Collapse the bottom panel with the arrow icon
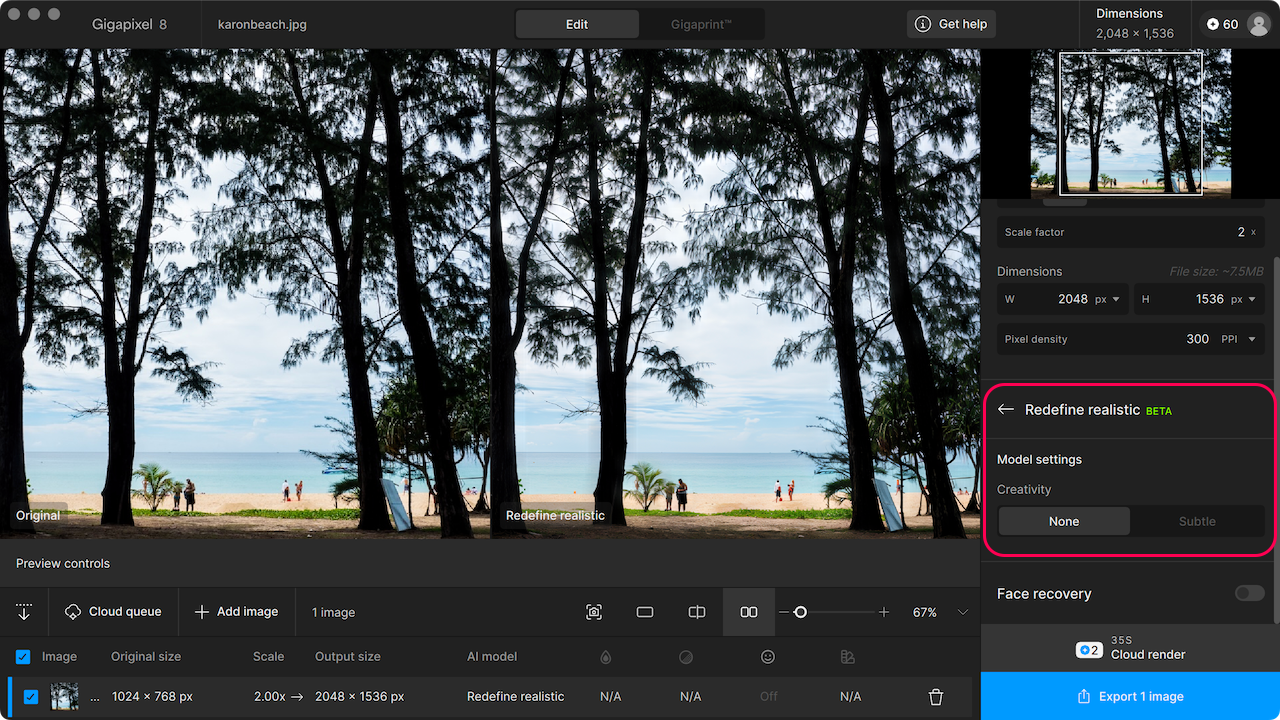Screen dimensions: 1280x720 pos(24,612)
